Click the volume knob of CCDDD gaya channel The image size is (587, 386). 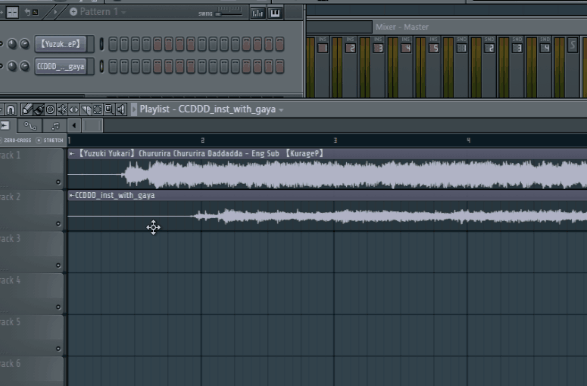pos(25,67)
